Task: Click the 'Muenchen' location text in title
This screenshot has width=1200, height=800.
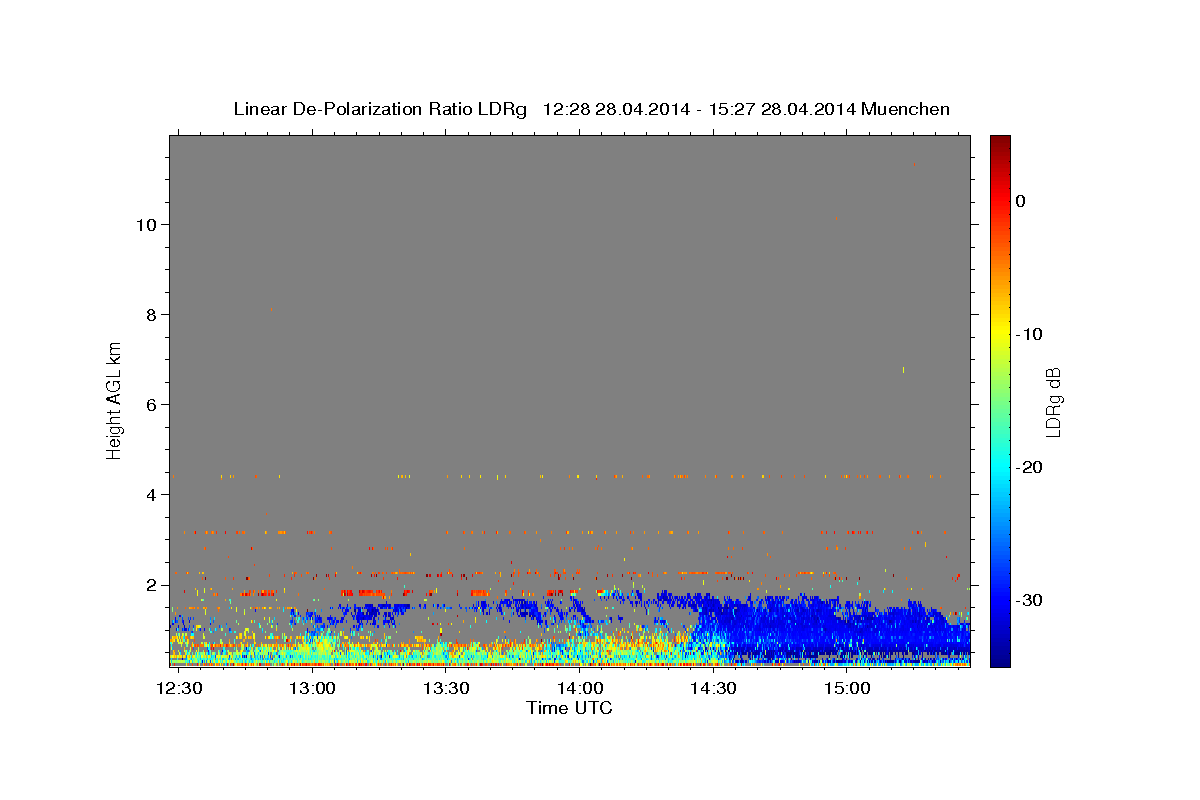Action: coord(906,109)
